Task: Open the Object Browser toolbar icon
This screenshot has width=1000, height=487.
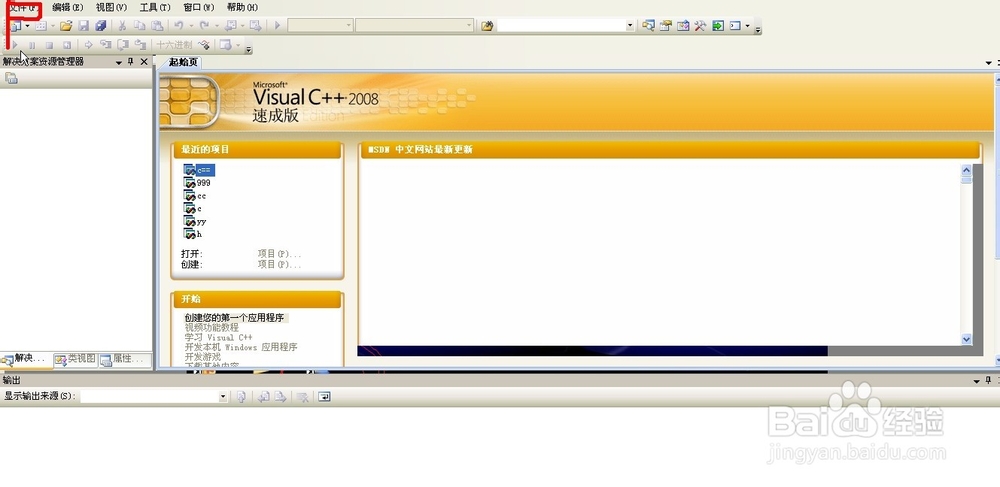Action: click(x=683, y=26)
